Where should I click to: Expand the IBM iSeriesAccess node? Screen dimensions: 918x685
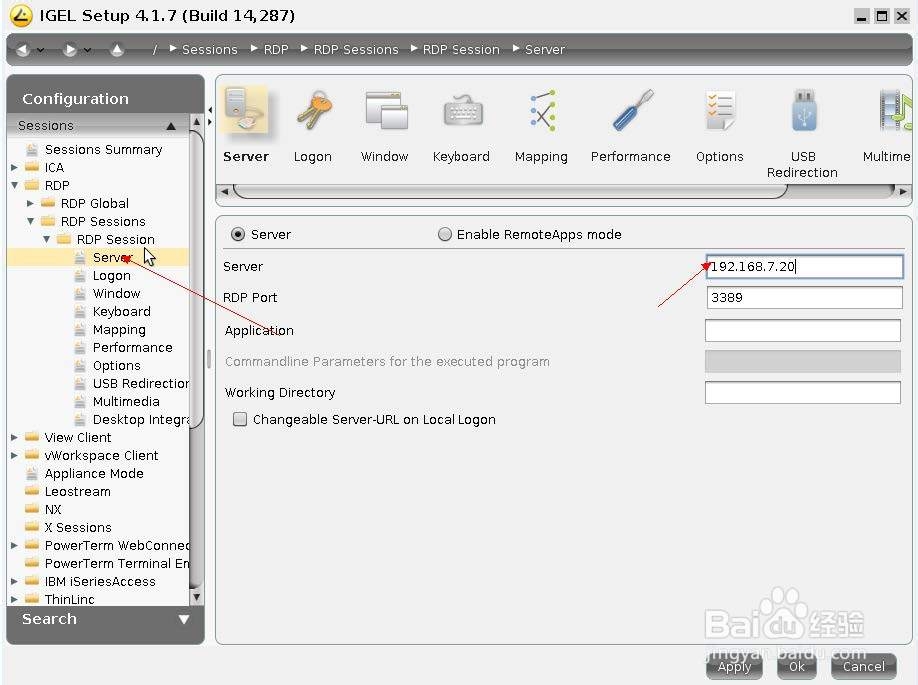click(15, 581)
